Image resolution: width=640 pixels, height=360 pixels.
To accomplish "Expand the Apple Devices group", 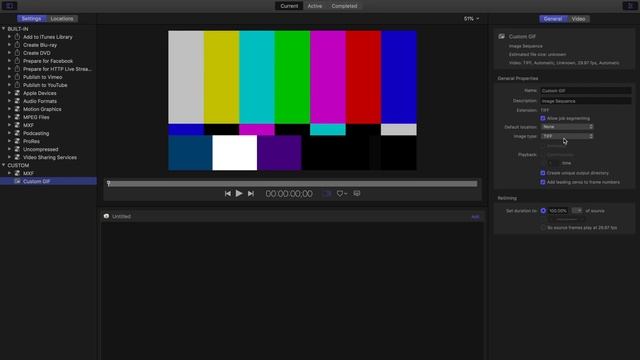I will click(x=9, y=93).
